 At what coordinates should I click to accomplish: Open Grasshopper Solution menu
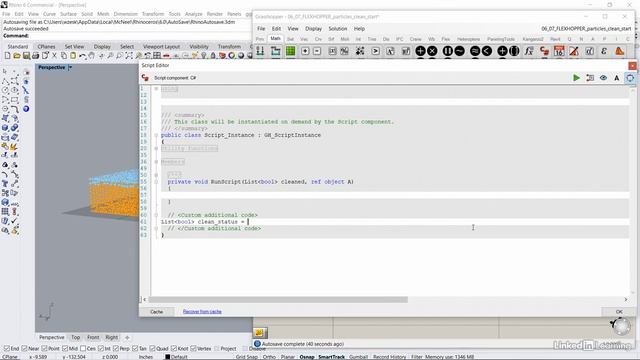coord(338,29)
